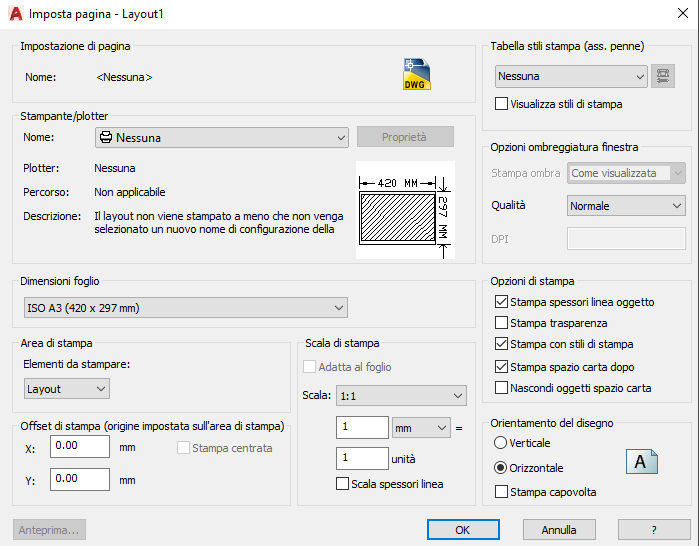This screenshot has height=546, width=699.
Task: Check Scala spessori linea box
Action: click(342, 484)
